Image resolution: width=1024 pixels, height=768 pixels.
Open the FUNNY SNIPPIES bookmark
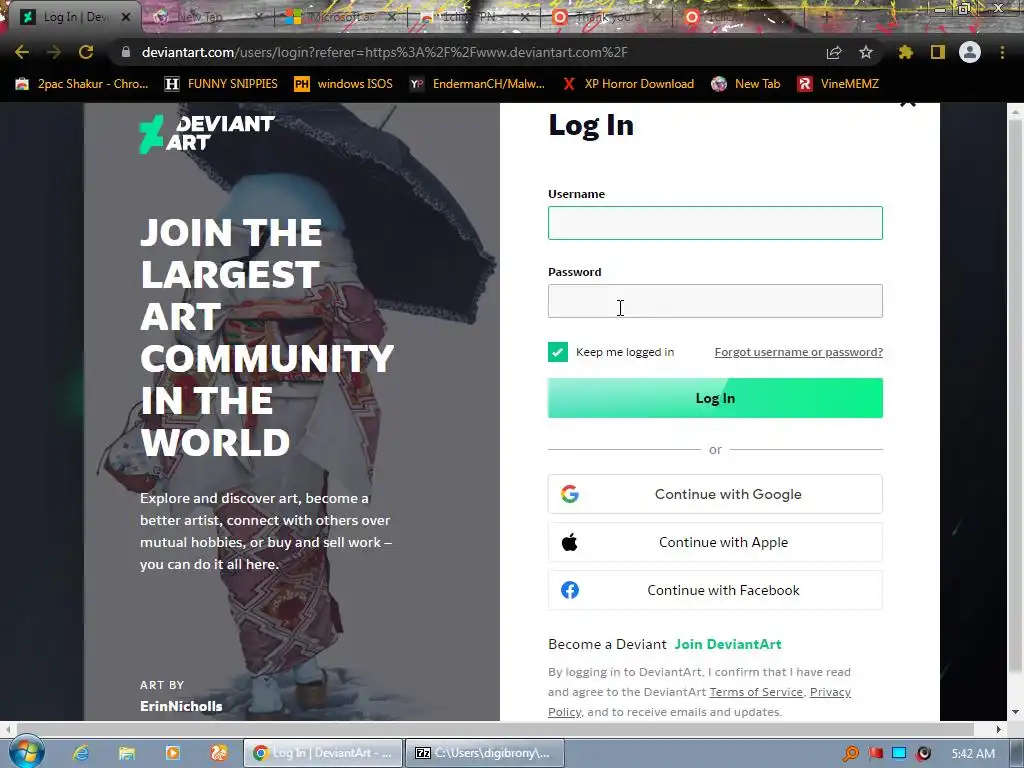(221, 84)
